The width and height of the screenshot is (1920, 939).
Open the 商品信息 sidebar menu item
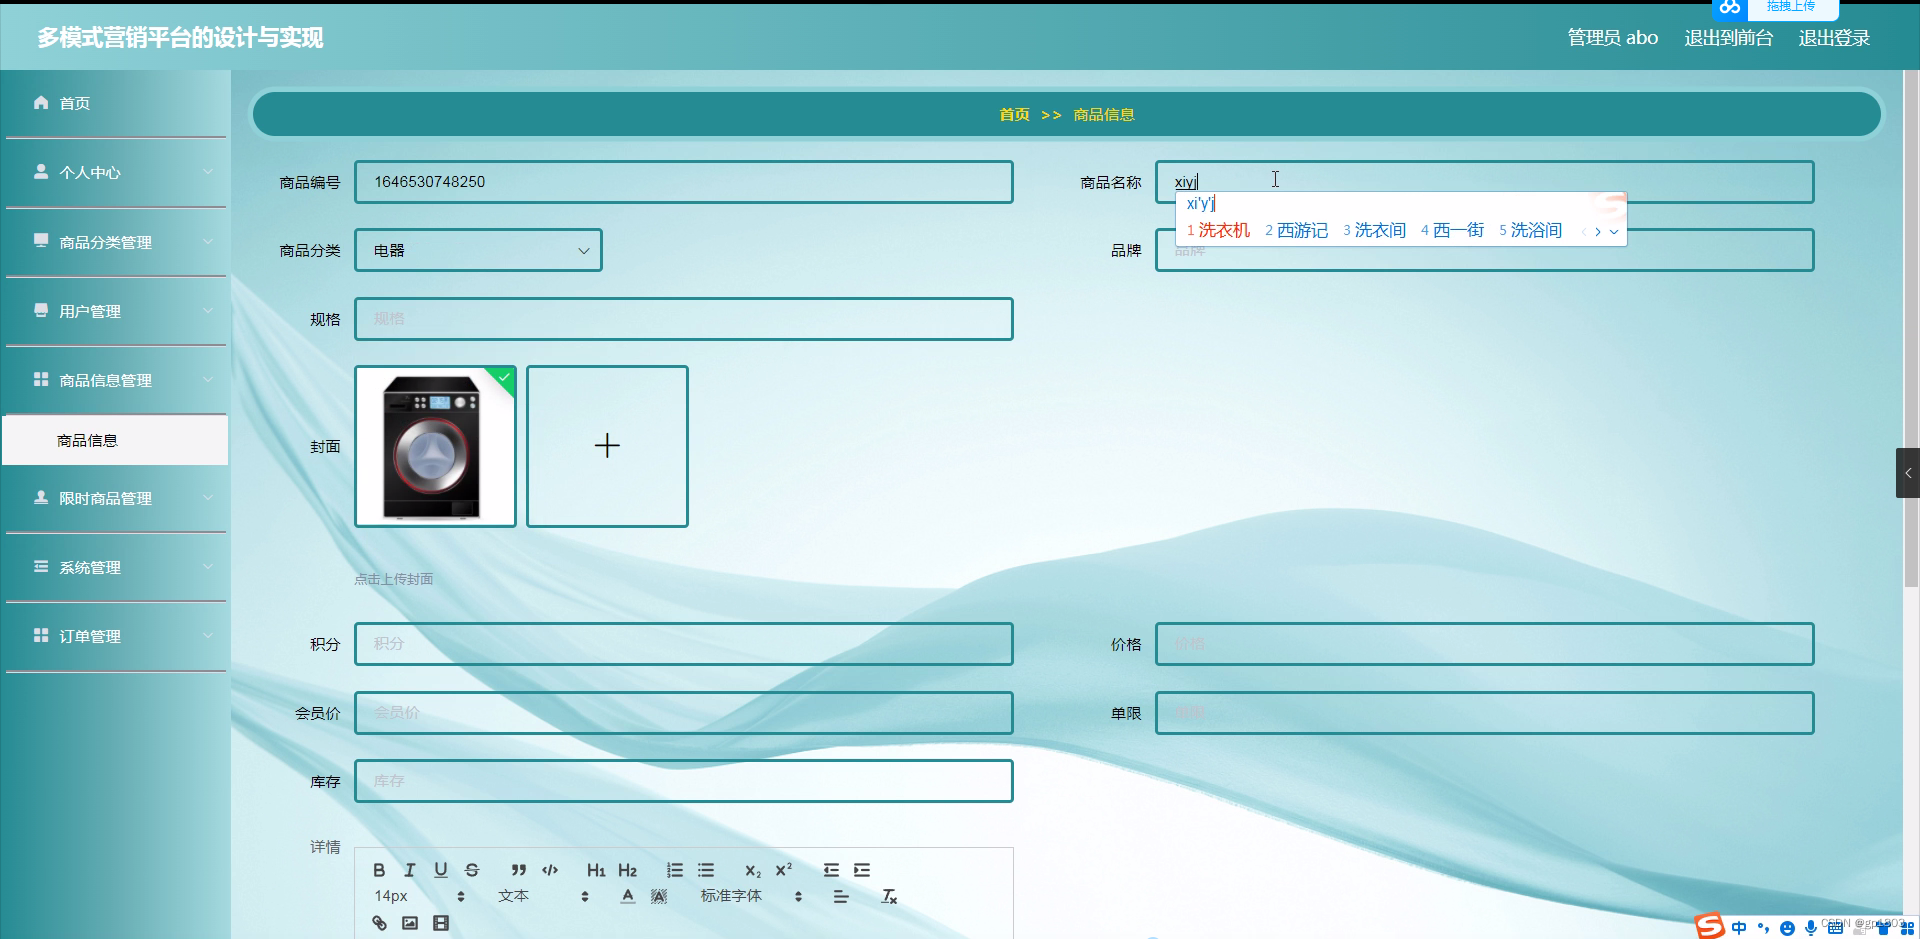click(86, 440)
